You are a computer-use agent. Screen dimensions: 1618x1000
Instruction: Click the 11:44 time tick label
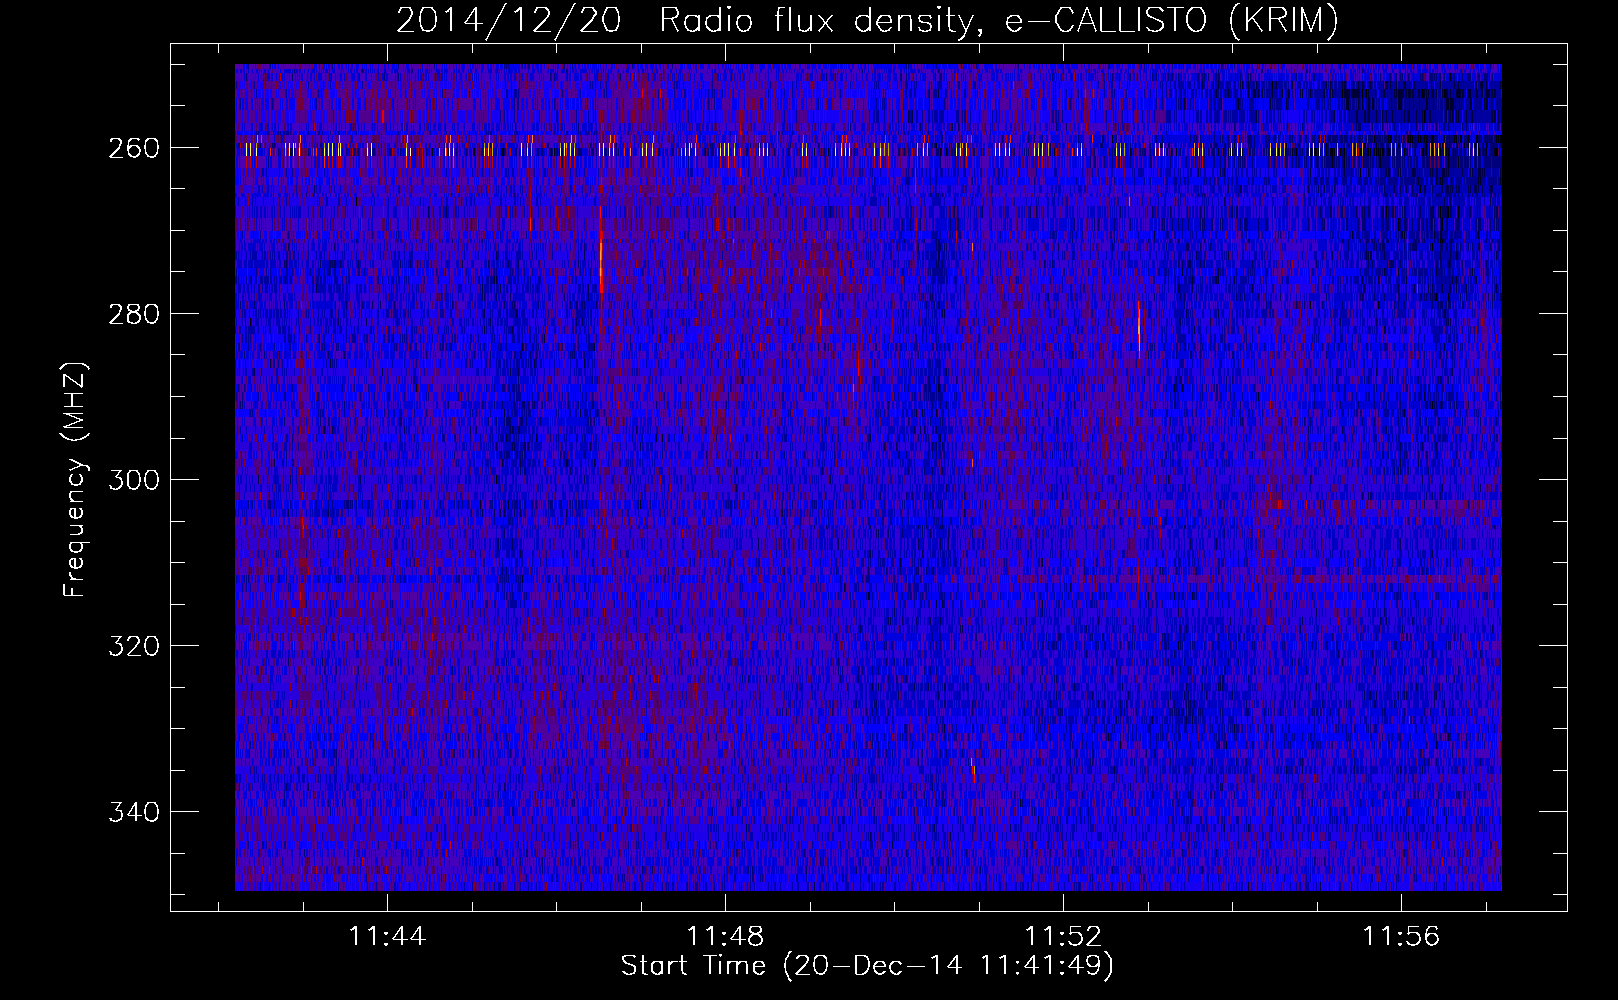[x=387, y=936]
